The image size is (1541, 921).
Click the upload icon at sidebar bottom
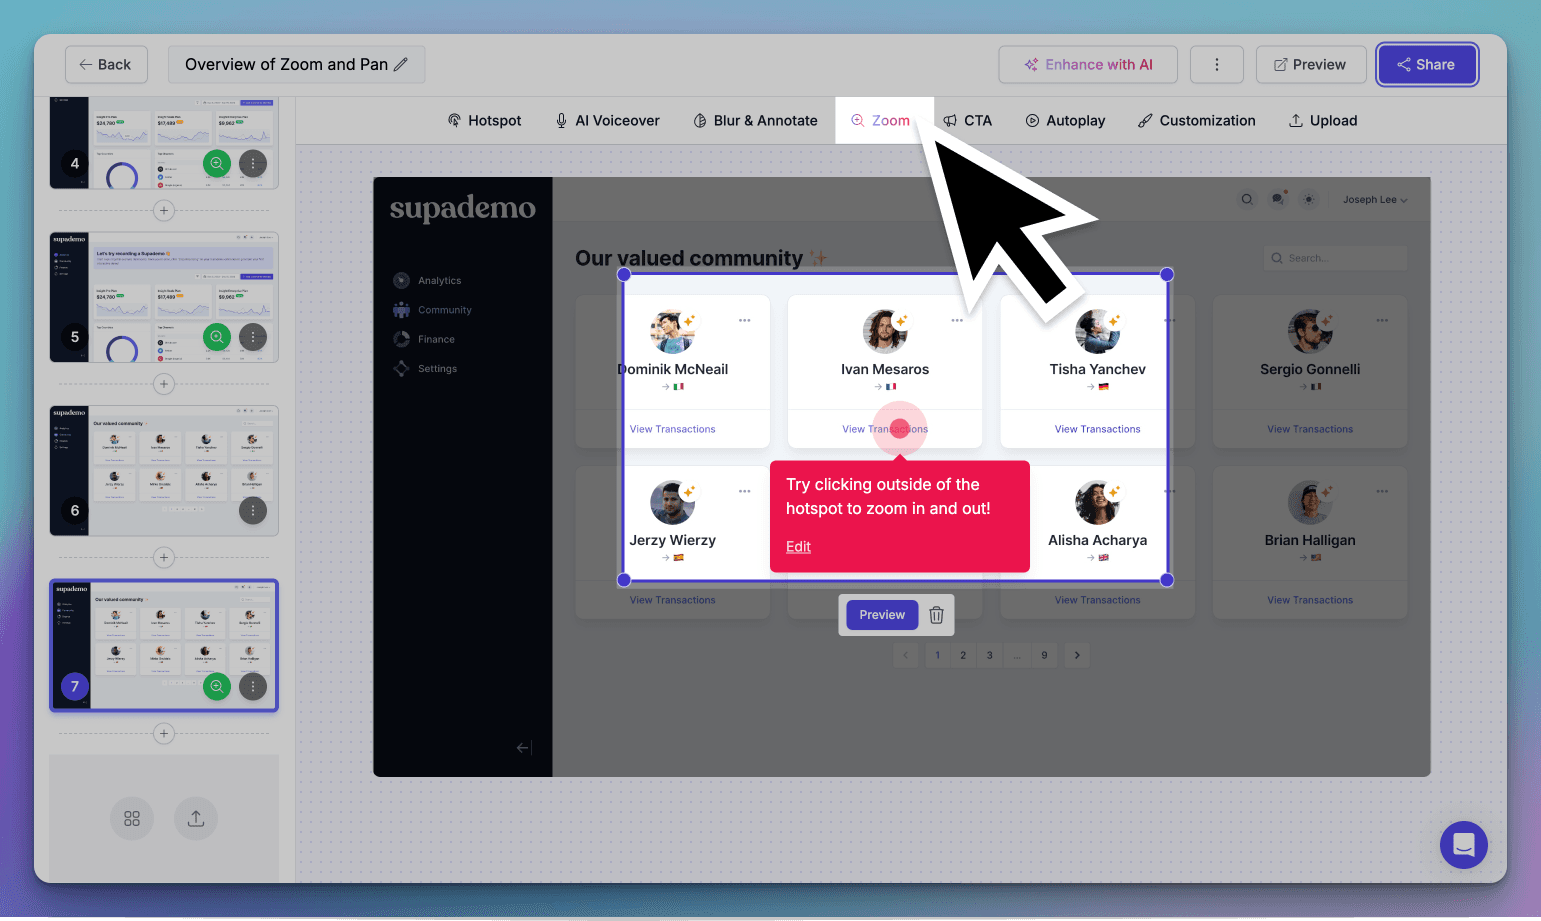pos(196,818)
